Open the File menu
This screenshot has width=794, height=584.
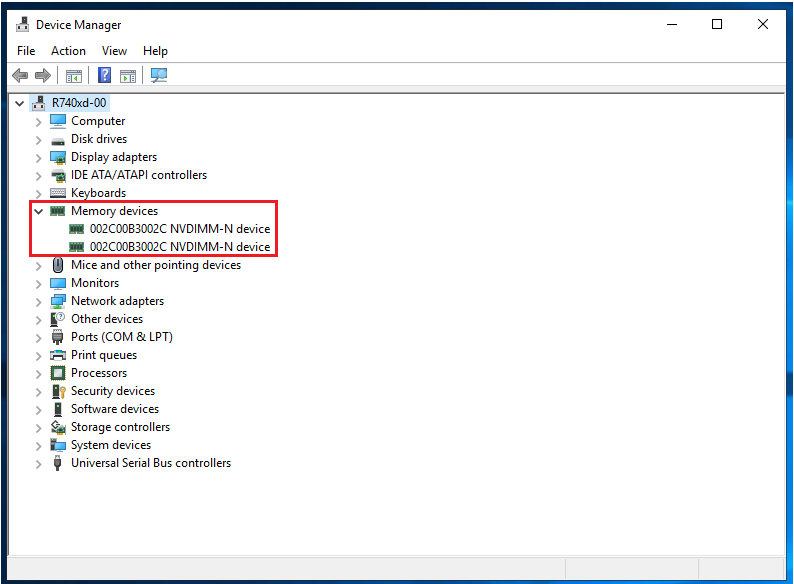coord(26,51)
